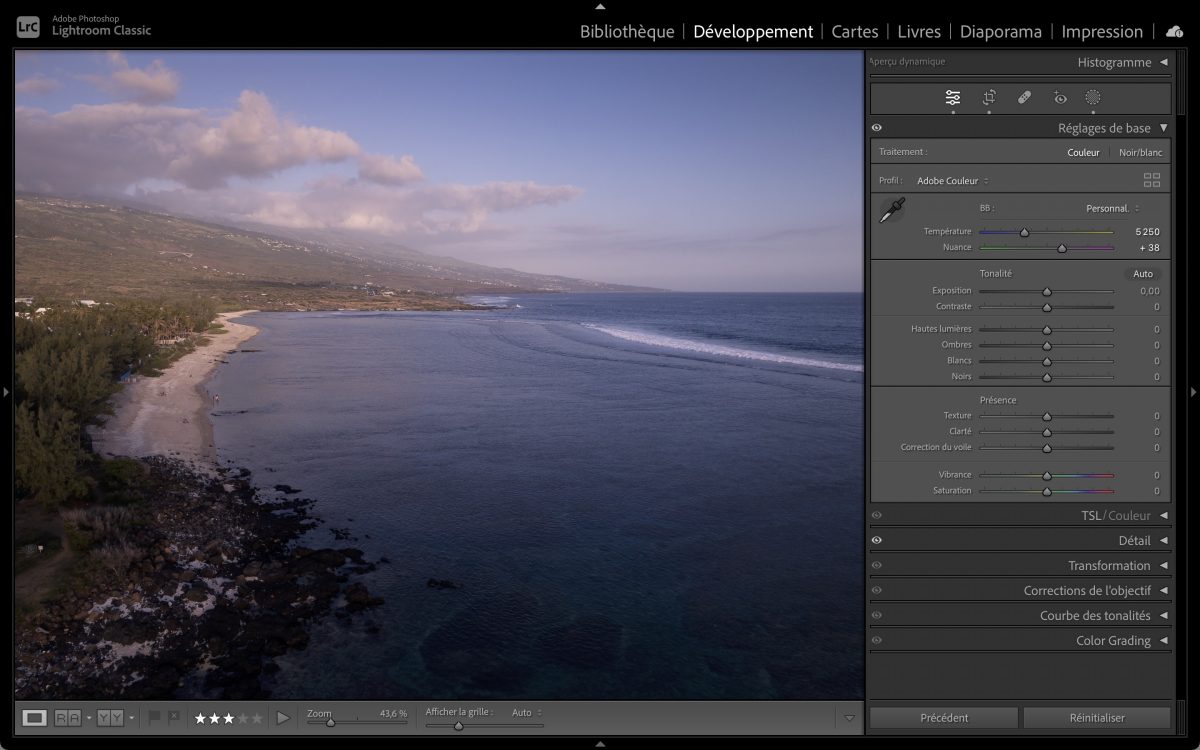Image resolution: width=1200 pixels, height=750 pixels.
Task: Switch to the Bibliothèque module
Action: tap(627, 31)
